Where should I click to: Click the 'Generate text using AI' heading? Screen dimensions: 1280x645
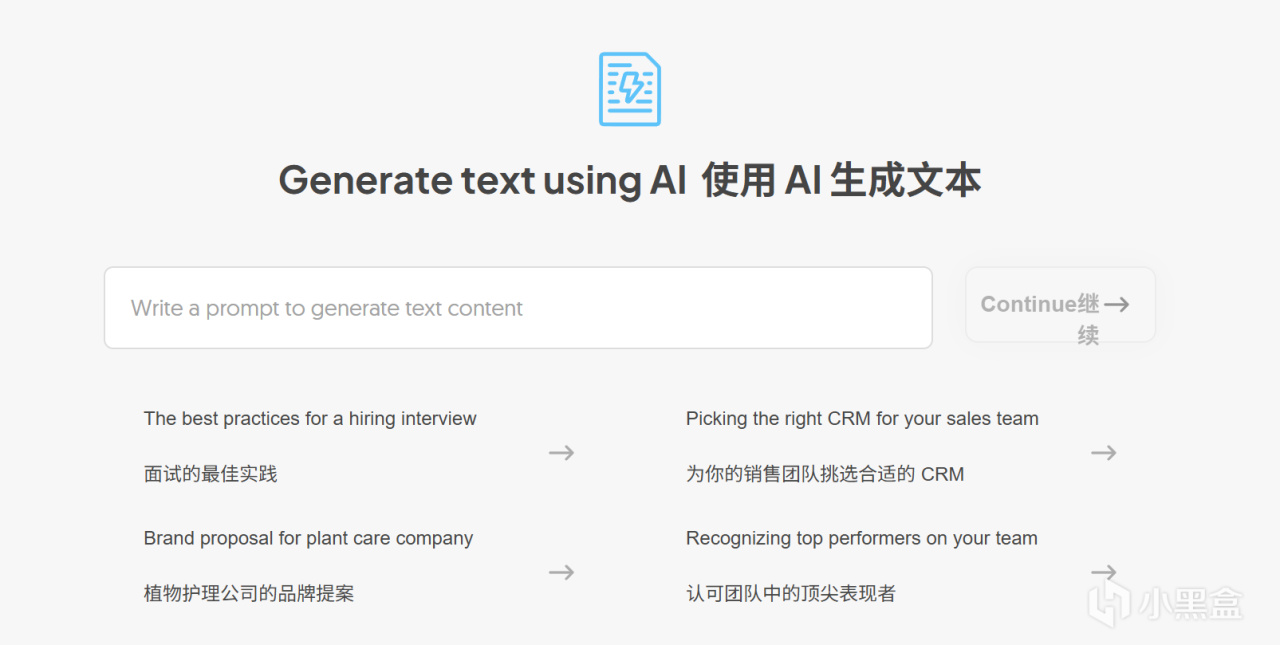(482, 180)
